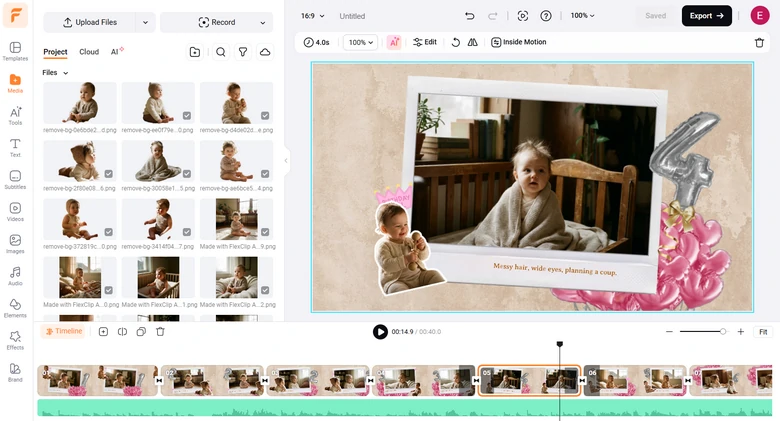Toggle checkbox on Made with FlexClip A...9.png
This screenshot has width=780, height=421.
point(265,232)
